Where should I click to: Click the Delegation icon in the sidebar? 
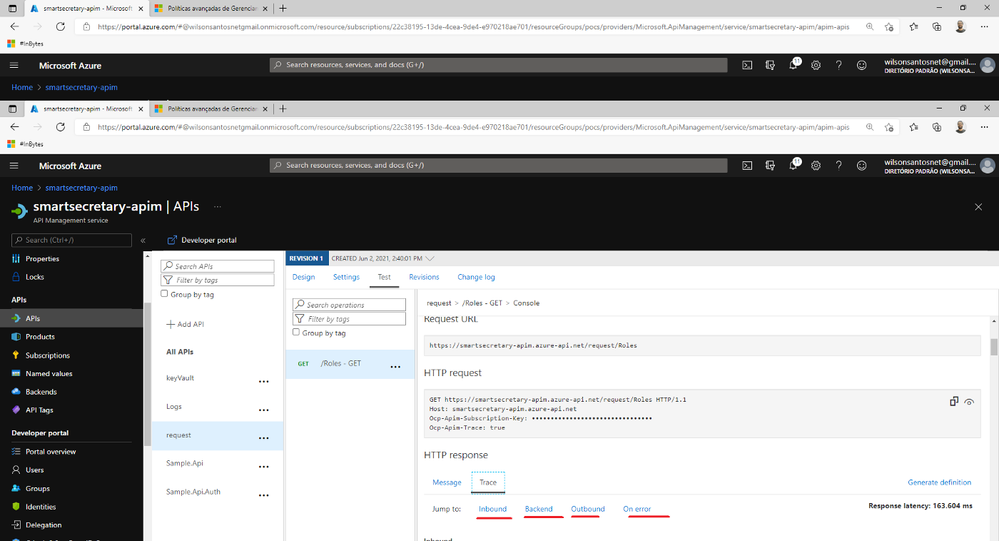pos(16,524)
